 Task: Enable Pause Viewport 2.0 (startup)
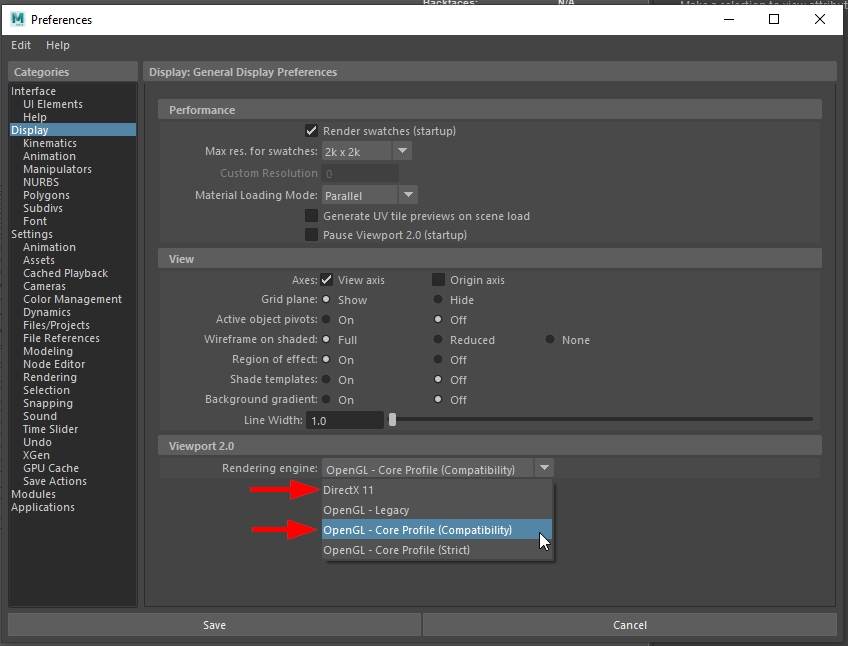tap(311, 235)
